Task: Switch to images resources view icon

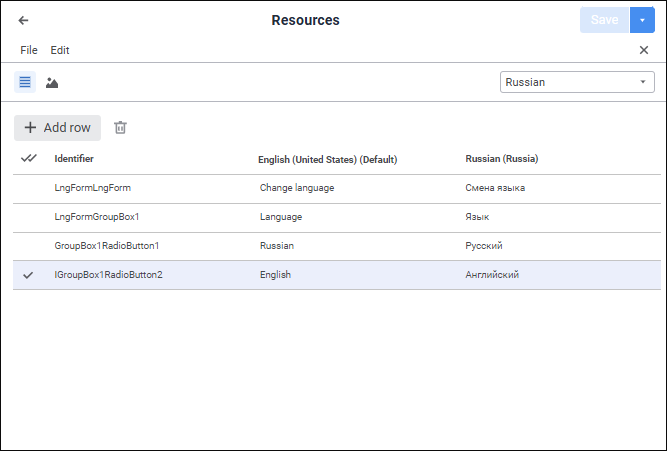Action: tap(52, 82)
